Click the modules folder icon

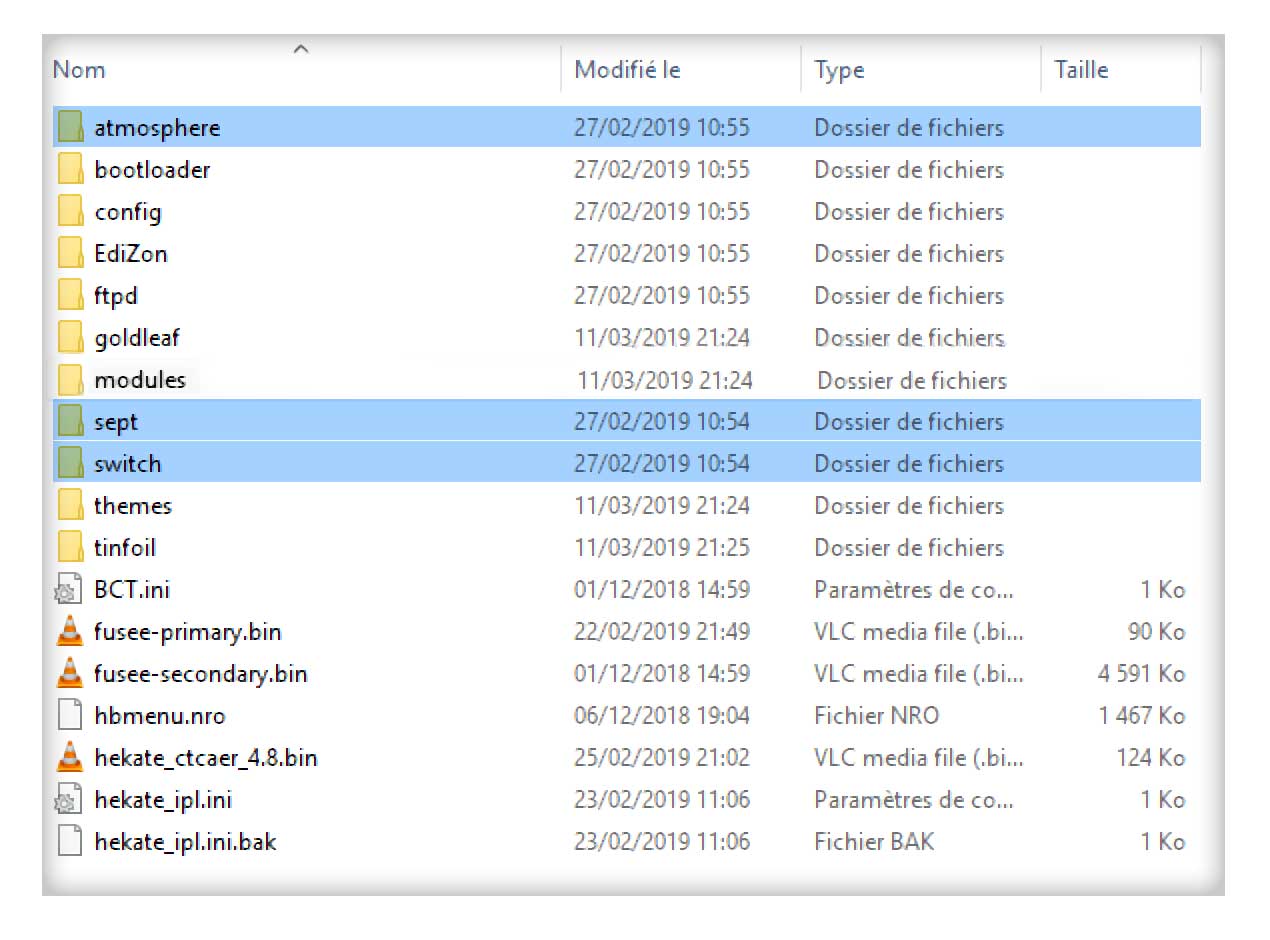pos(69,380)
